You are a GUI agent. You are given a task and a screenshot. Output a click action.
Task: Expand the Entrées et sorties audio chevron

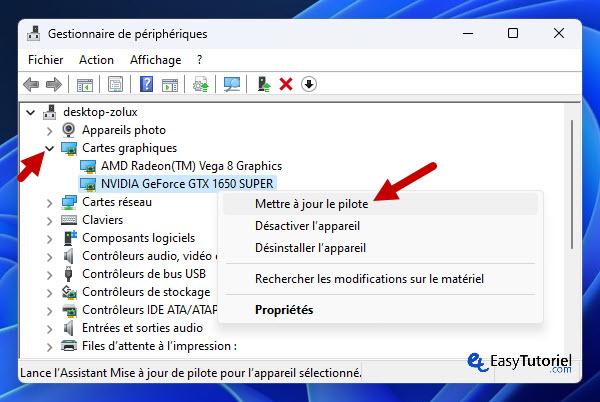[x=49, y=329]
